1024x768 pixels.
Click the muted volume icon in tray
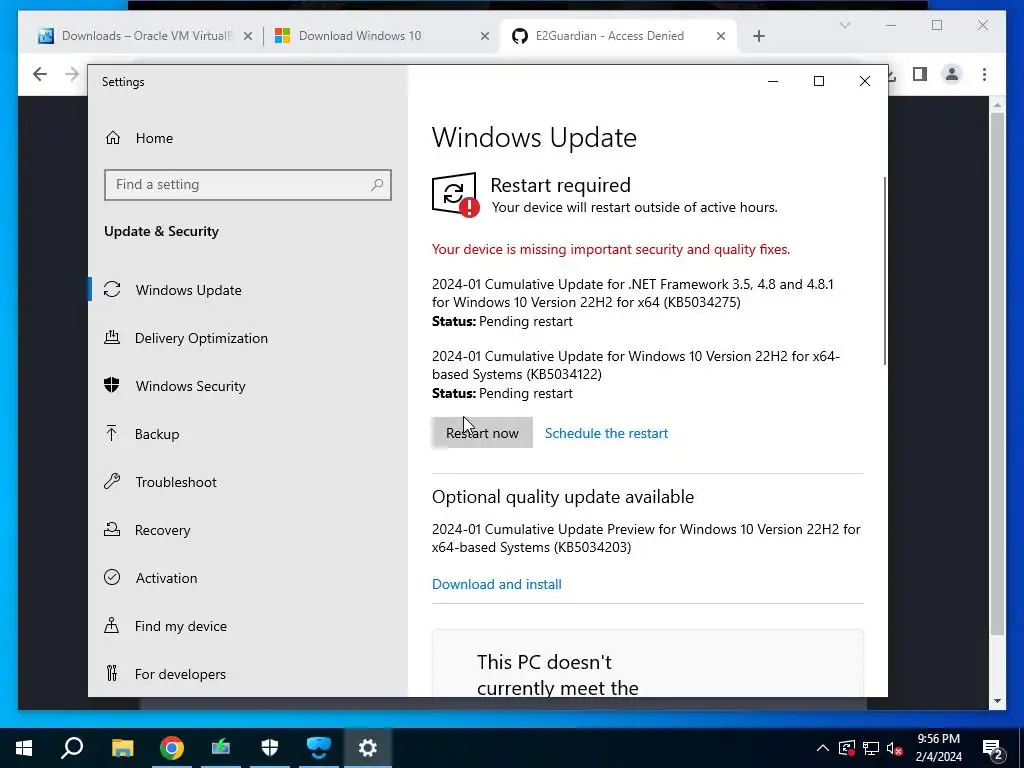[x=895, y=748]
